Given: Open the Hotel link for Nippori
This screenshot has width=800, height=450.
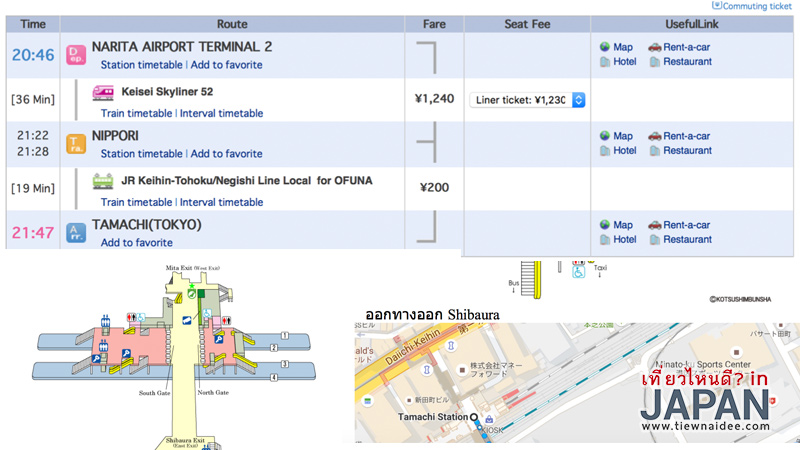Looking at the screenshot, I should 625,151.
